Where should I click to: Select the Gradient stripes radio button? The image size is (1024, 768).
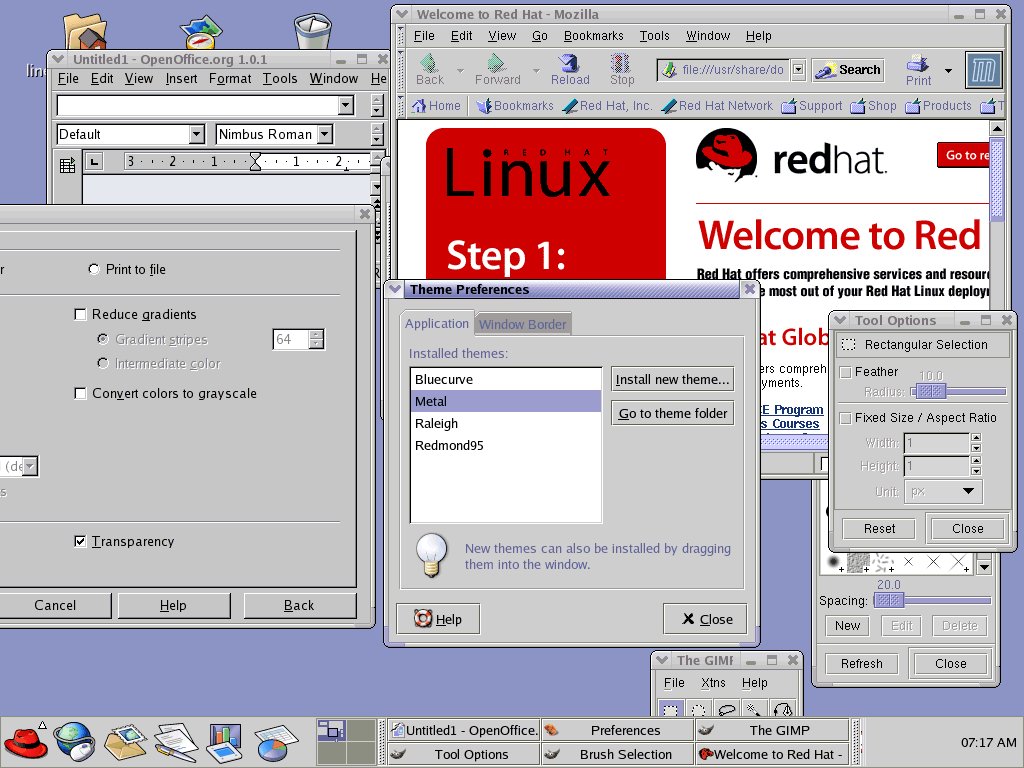pyautogui.click(x=103, y=339)
